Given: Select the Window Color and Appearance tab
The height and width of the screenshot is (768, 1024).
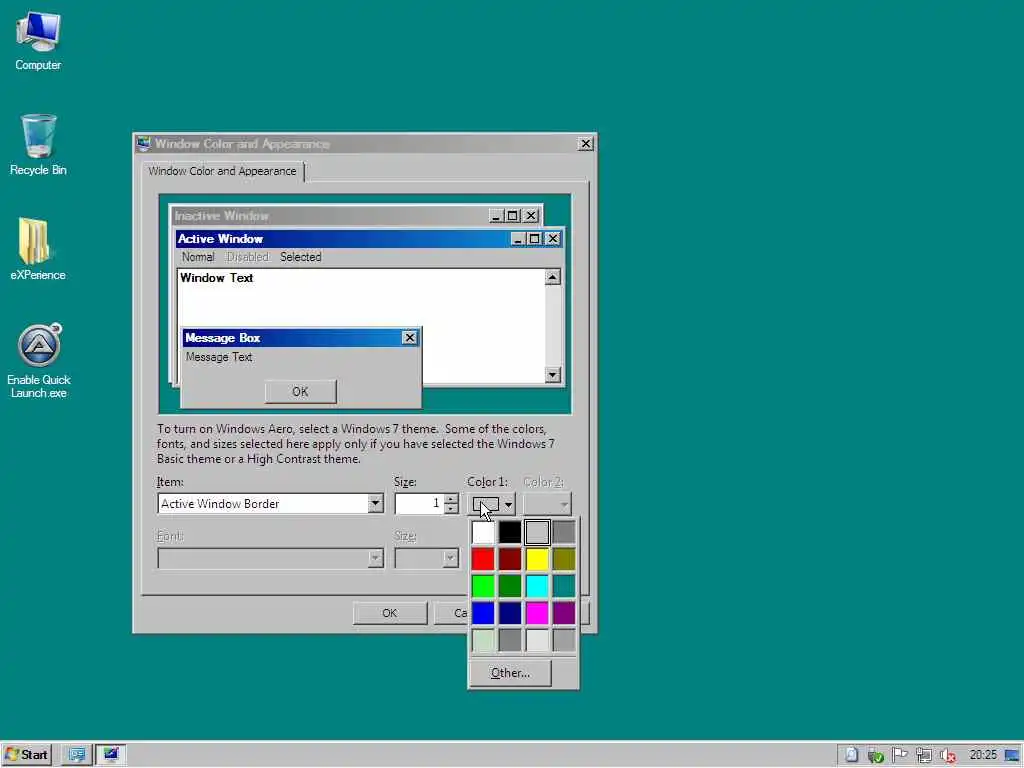Looking at the screenshot, I should (x=222, y=171).
